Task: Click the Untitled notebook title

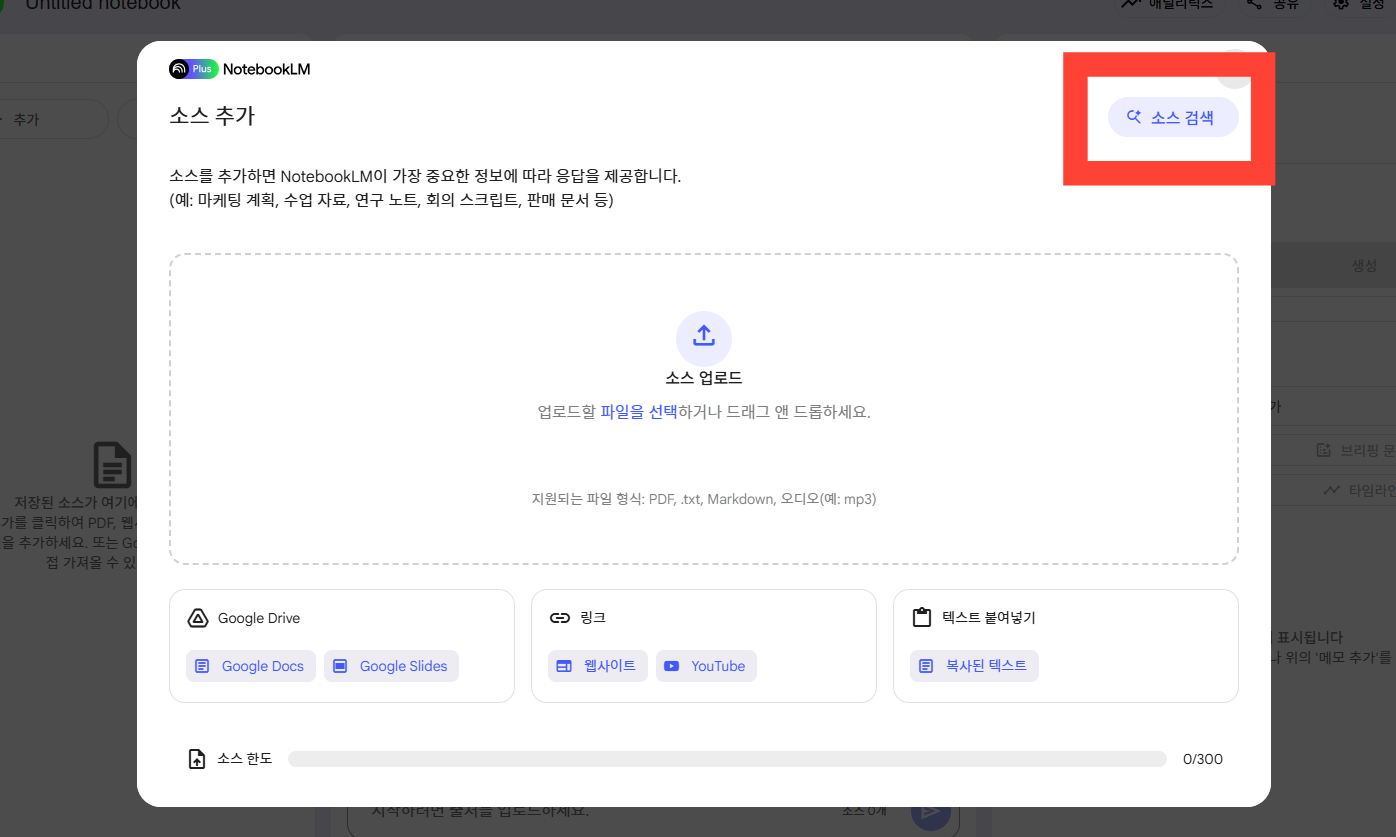Action: click(x=103, y=5)
